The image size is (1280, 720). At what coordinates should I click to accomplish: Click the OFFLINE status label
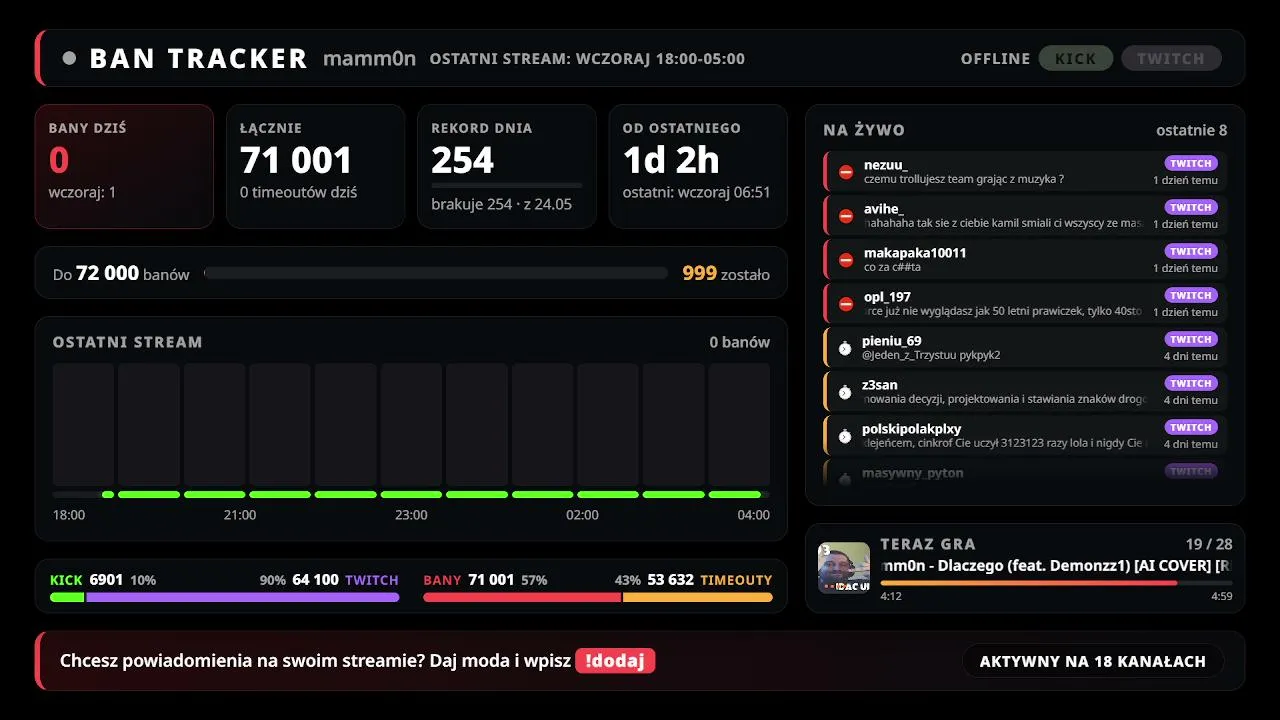(995, 58)
